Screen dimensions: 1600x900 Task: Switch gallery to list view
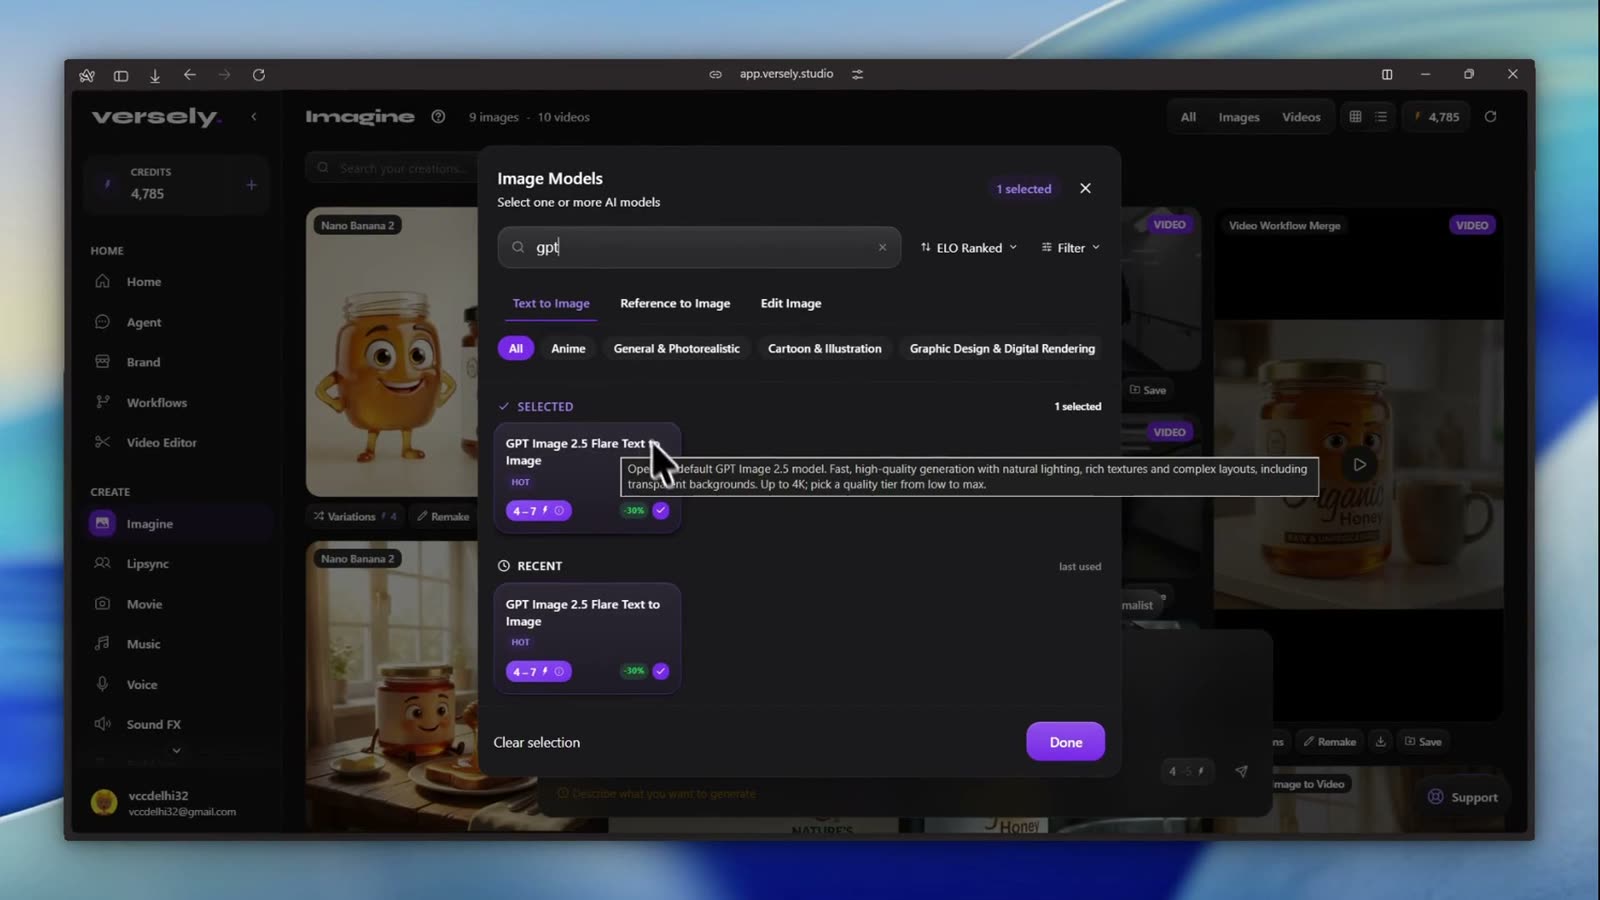tap(1381, 117)
